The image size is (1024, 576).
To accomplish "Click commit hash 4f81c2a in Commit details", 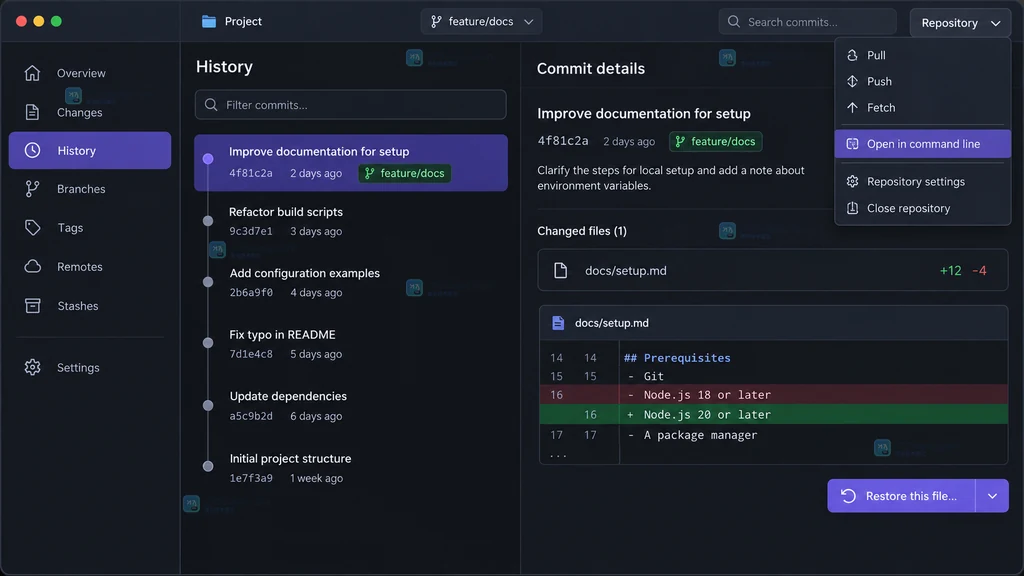I will [563, 141].
